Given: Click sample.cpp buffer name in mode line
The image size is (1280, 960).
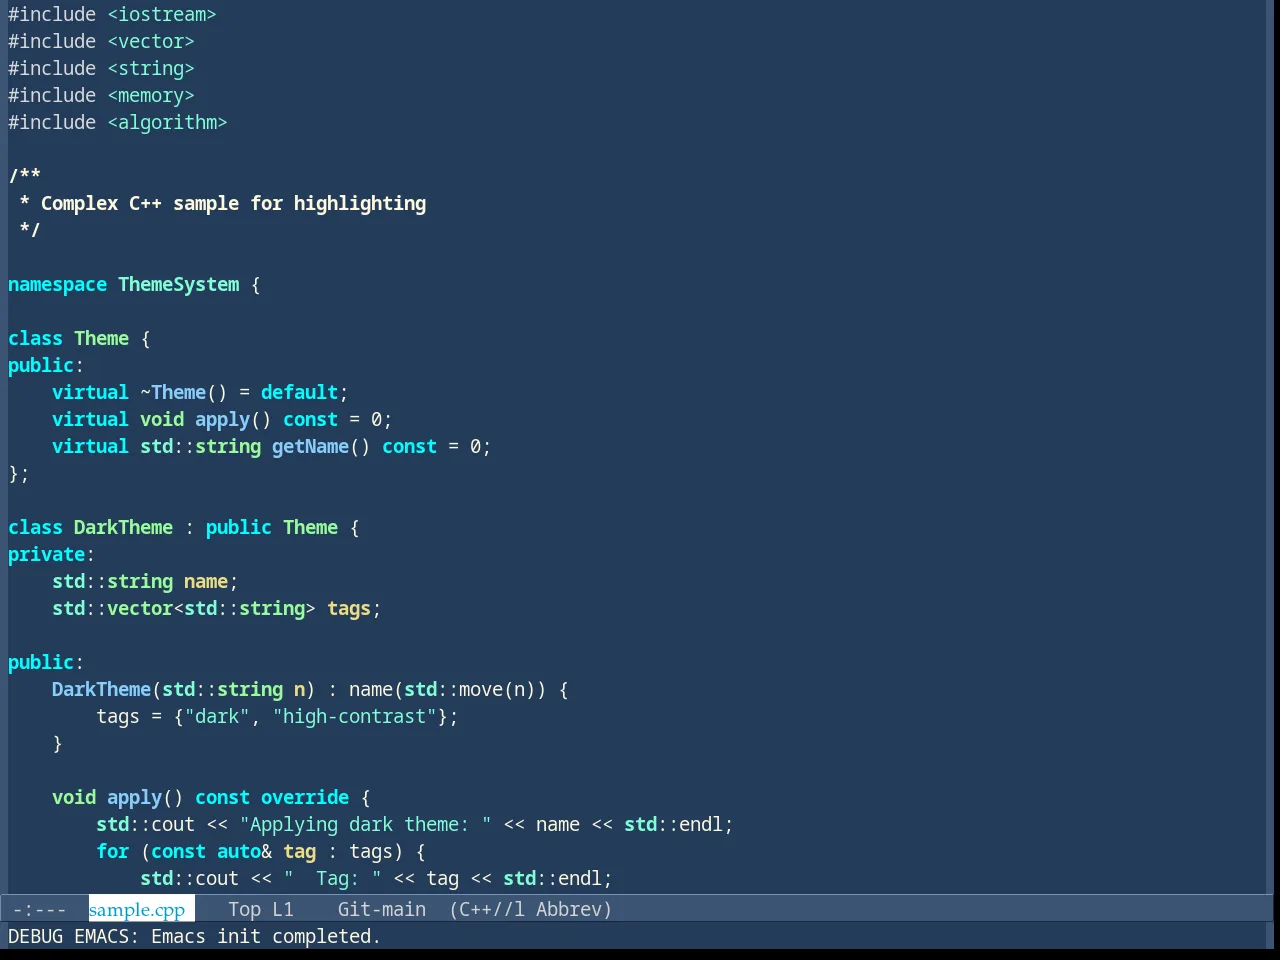Looking at the screenshot, I should click(137, 910).
